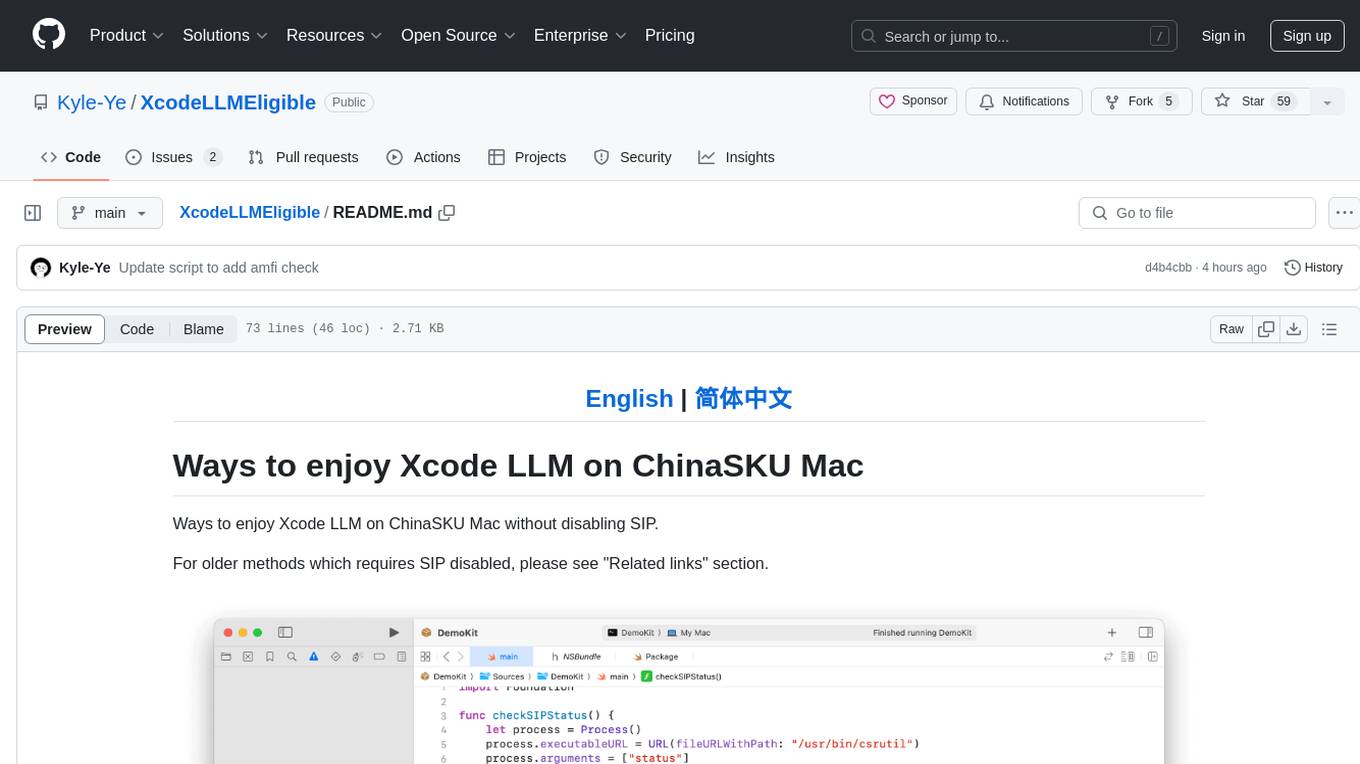This screenshot has height=764, width=1360.
Task: Switch to the Issues tab
Action: (x=173, y=157)
